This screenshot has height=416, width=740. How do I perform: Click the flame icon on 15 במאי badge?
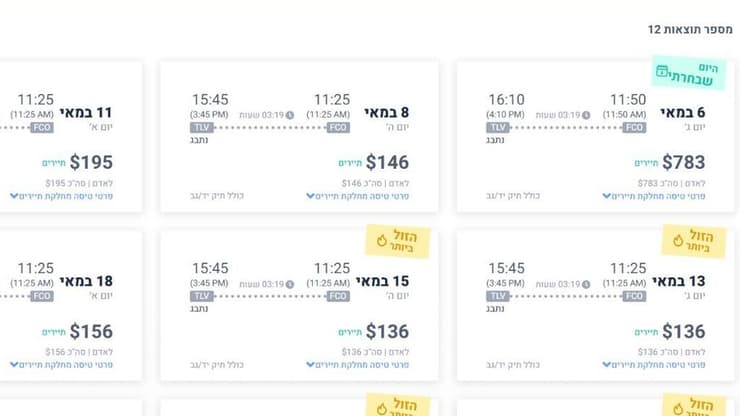[x=382, y=240]
